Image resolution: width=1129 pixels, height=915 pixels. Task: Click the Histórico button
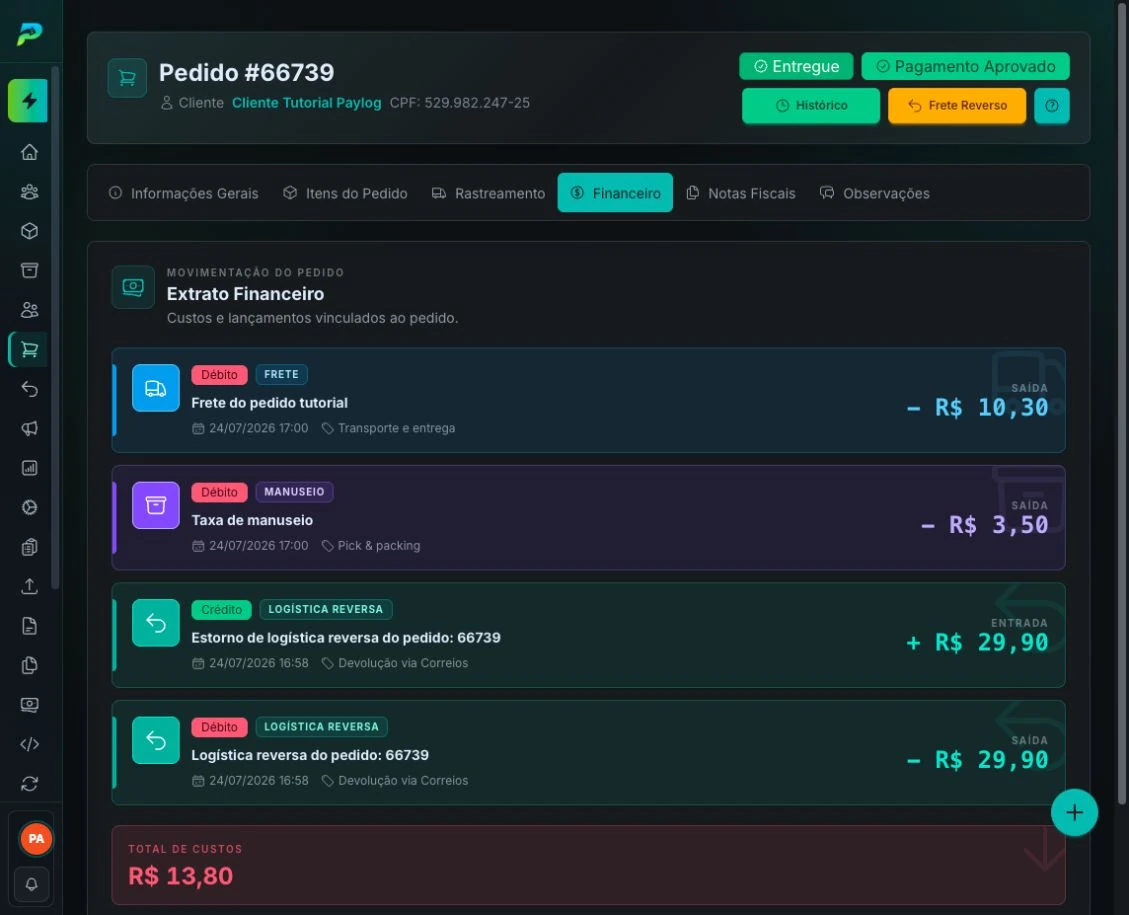coord(811,106)
